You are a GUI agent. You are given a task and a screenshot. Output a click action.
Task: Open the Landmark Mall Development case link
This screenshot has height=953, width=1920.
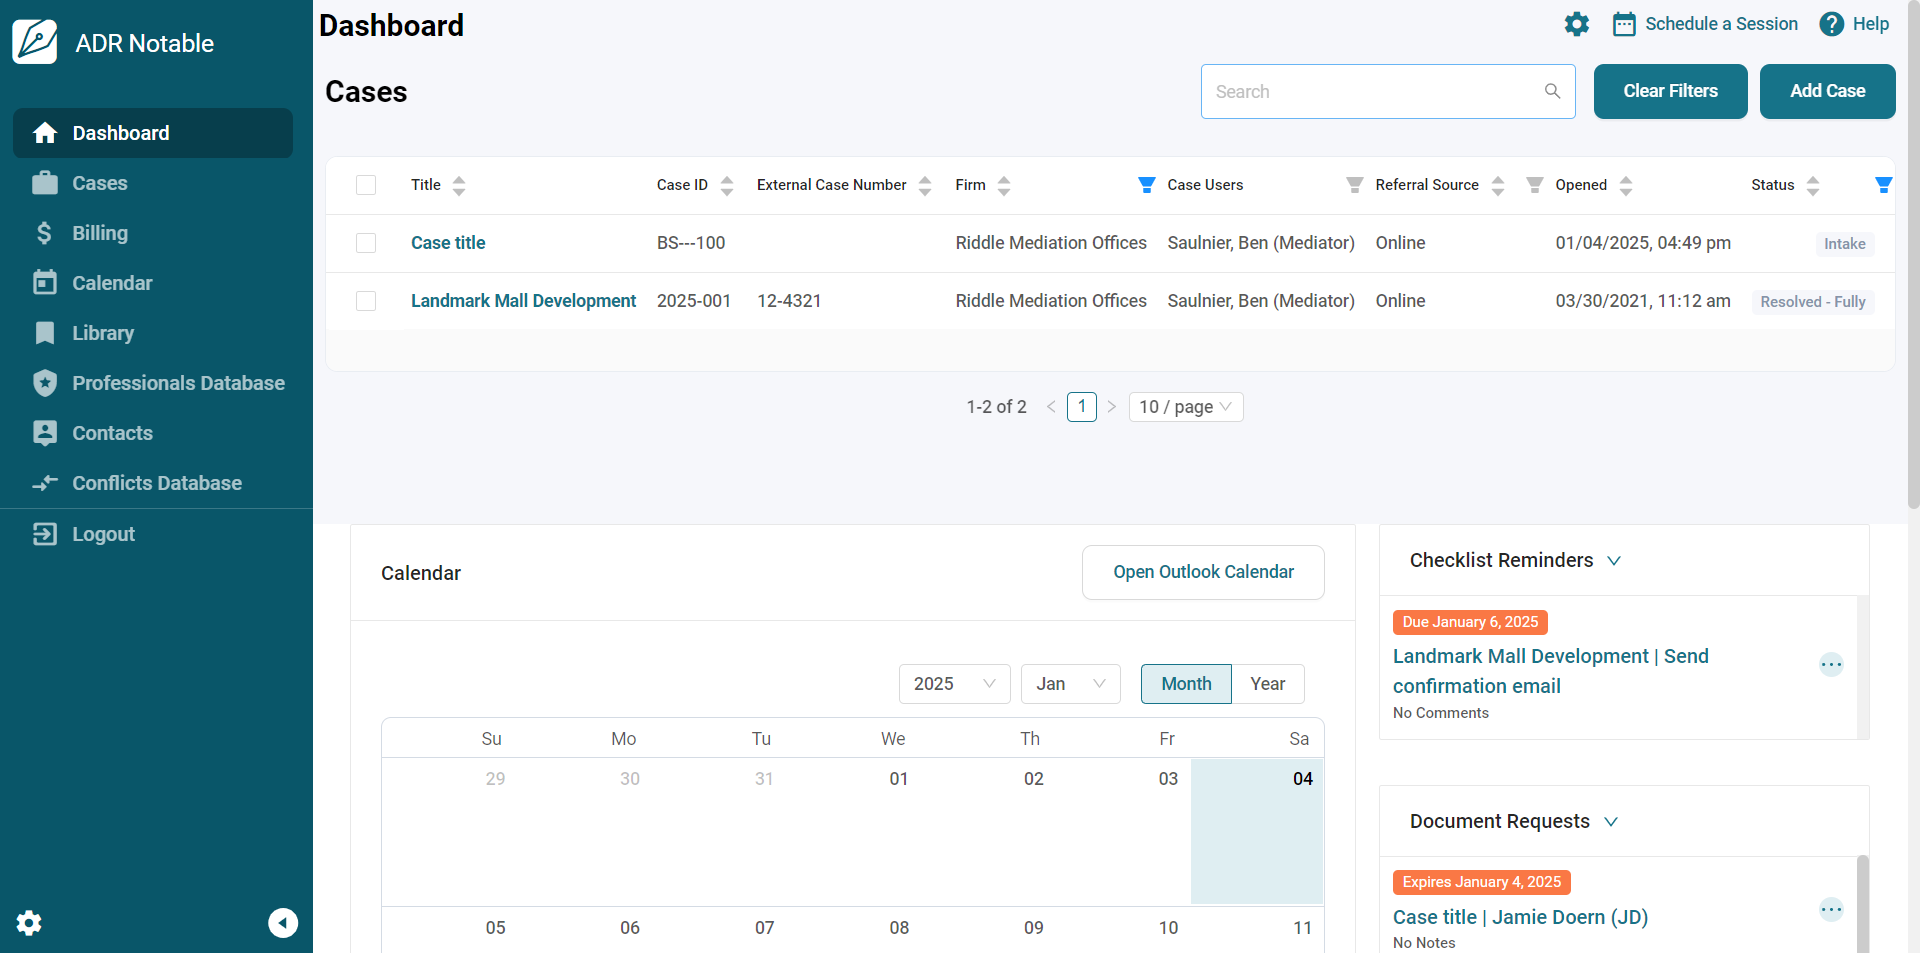point(523,301)
